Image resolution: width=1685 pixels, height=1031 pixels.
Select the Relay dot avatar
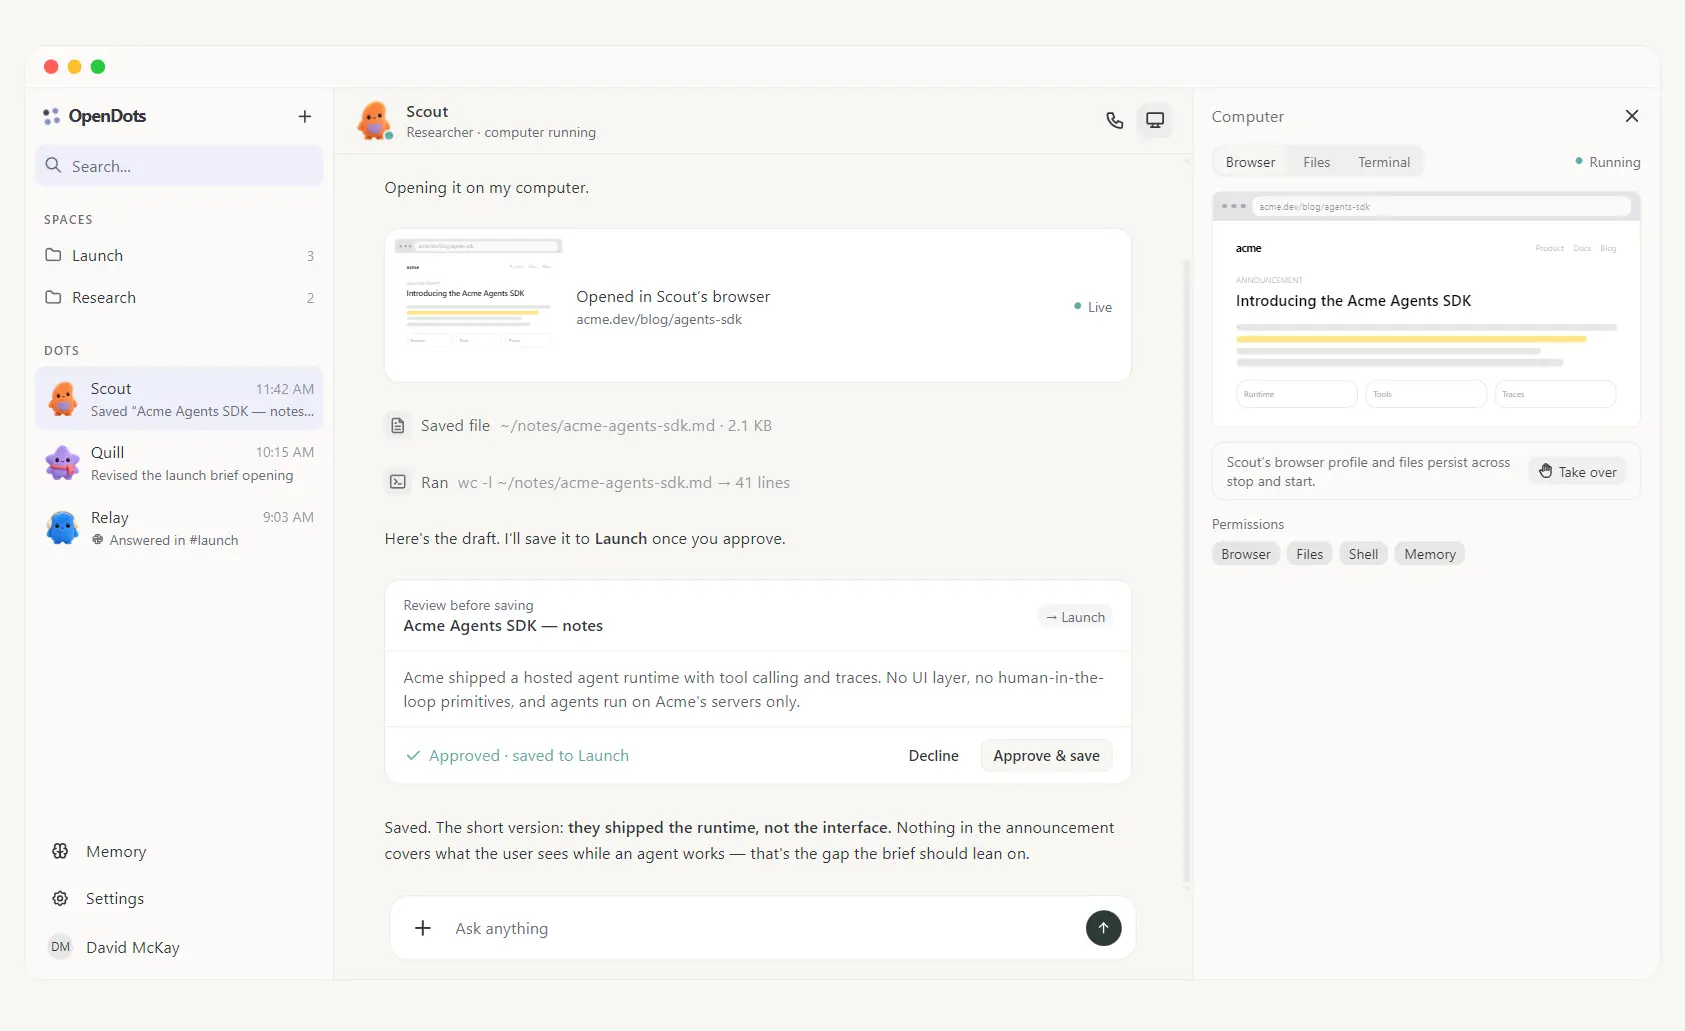point(63,528)
